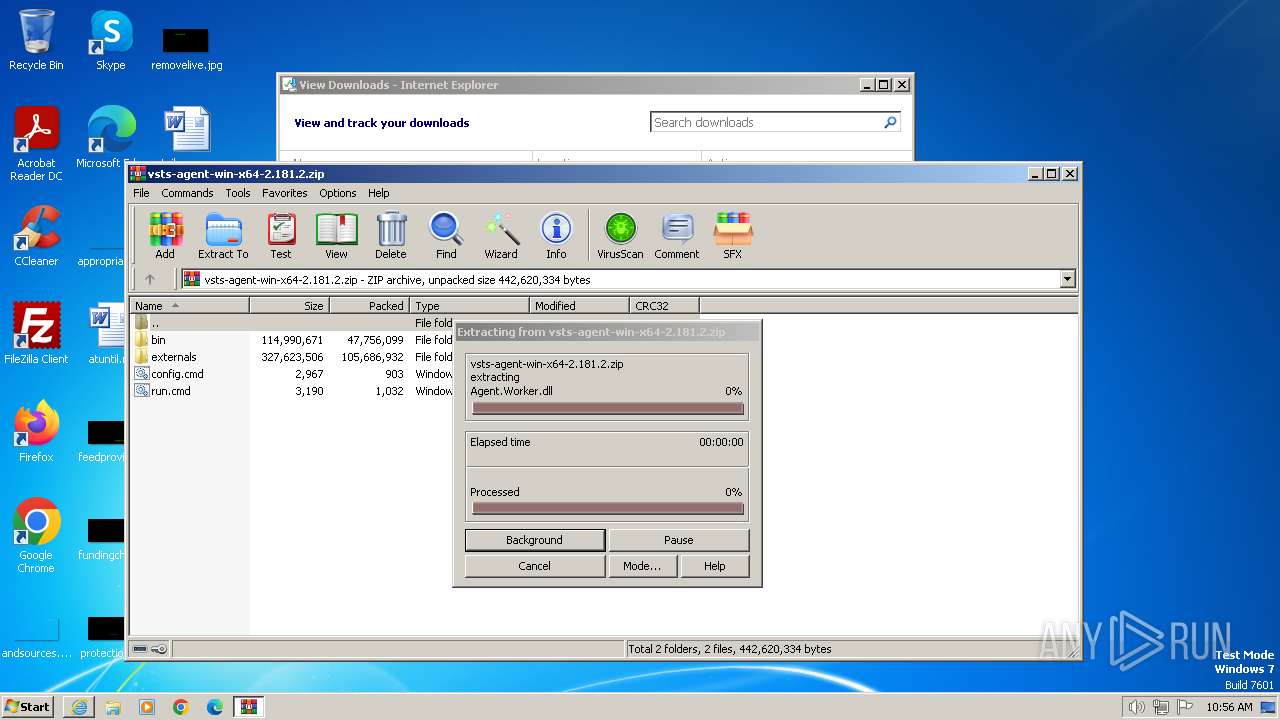This screenshot has width=1280, height=720.
Task: Click File Explorer folder icon in taskbar
Action: tap(113, 707)
